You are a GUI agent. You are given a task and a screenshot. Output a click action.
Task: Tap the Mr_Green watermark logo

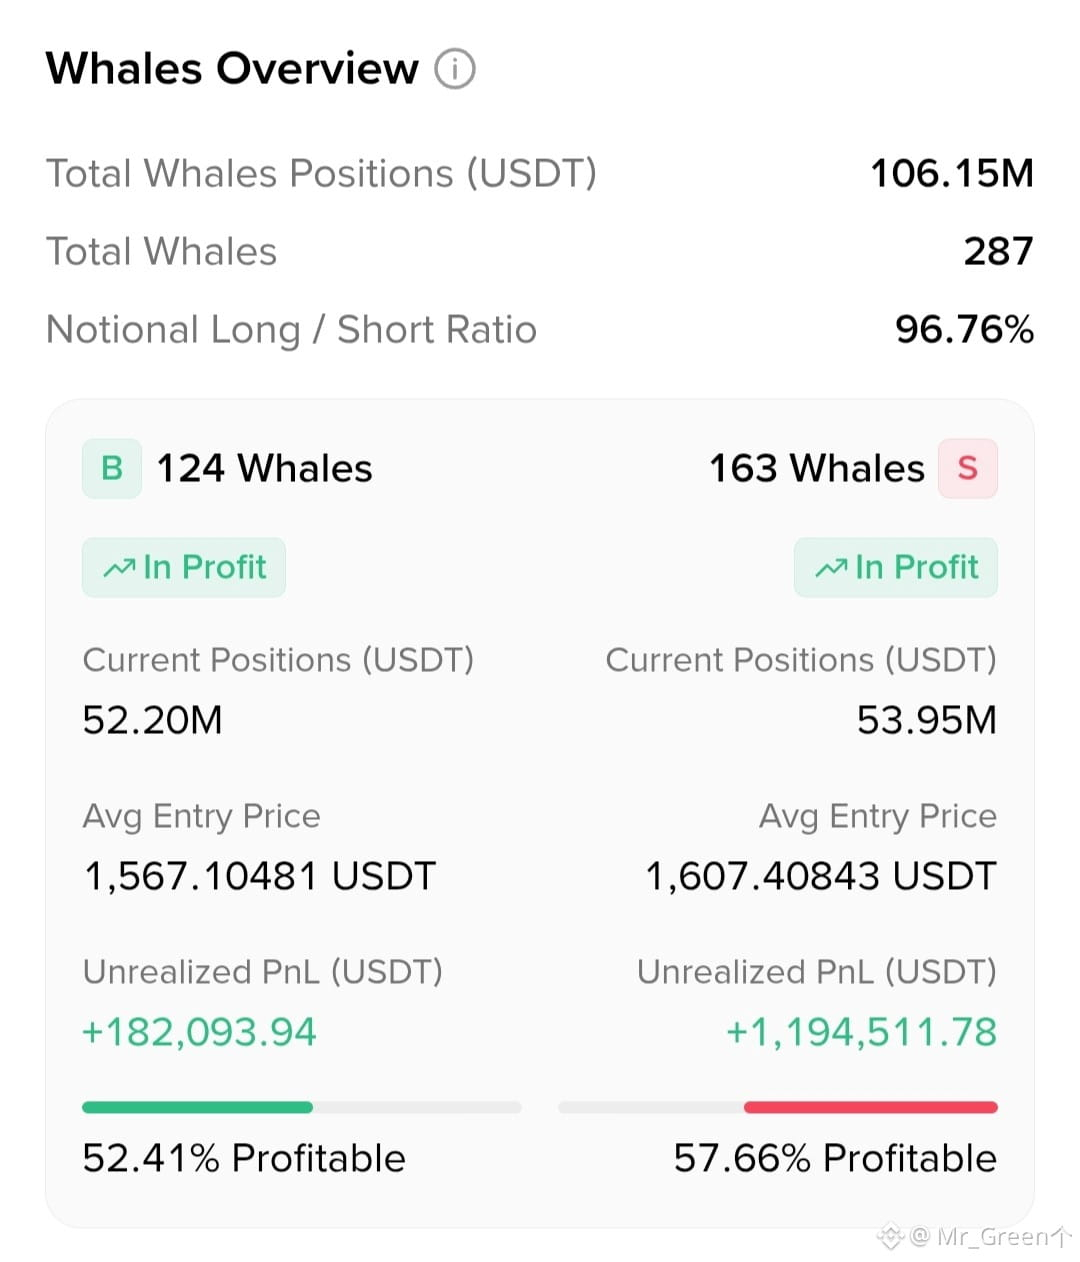click(890, 1237)
